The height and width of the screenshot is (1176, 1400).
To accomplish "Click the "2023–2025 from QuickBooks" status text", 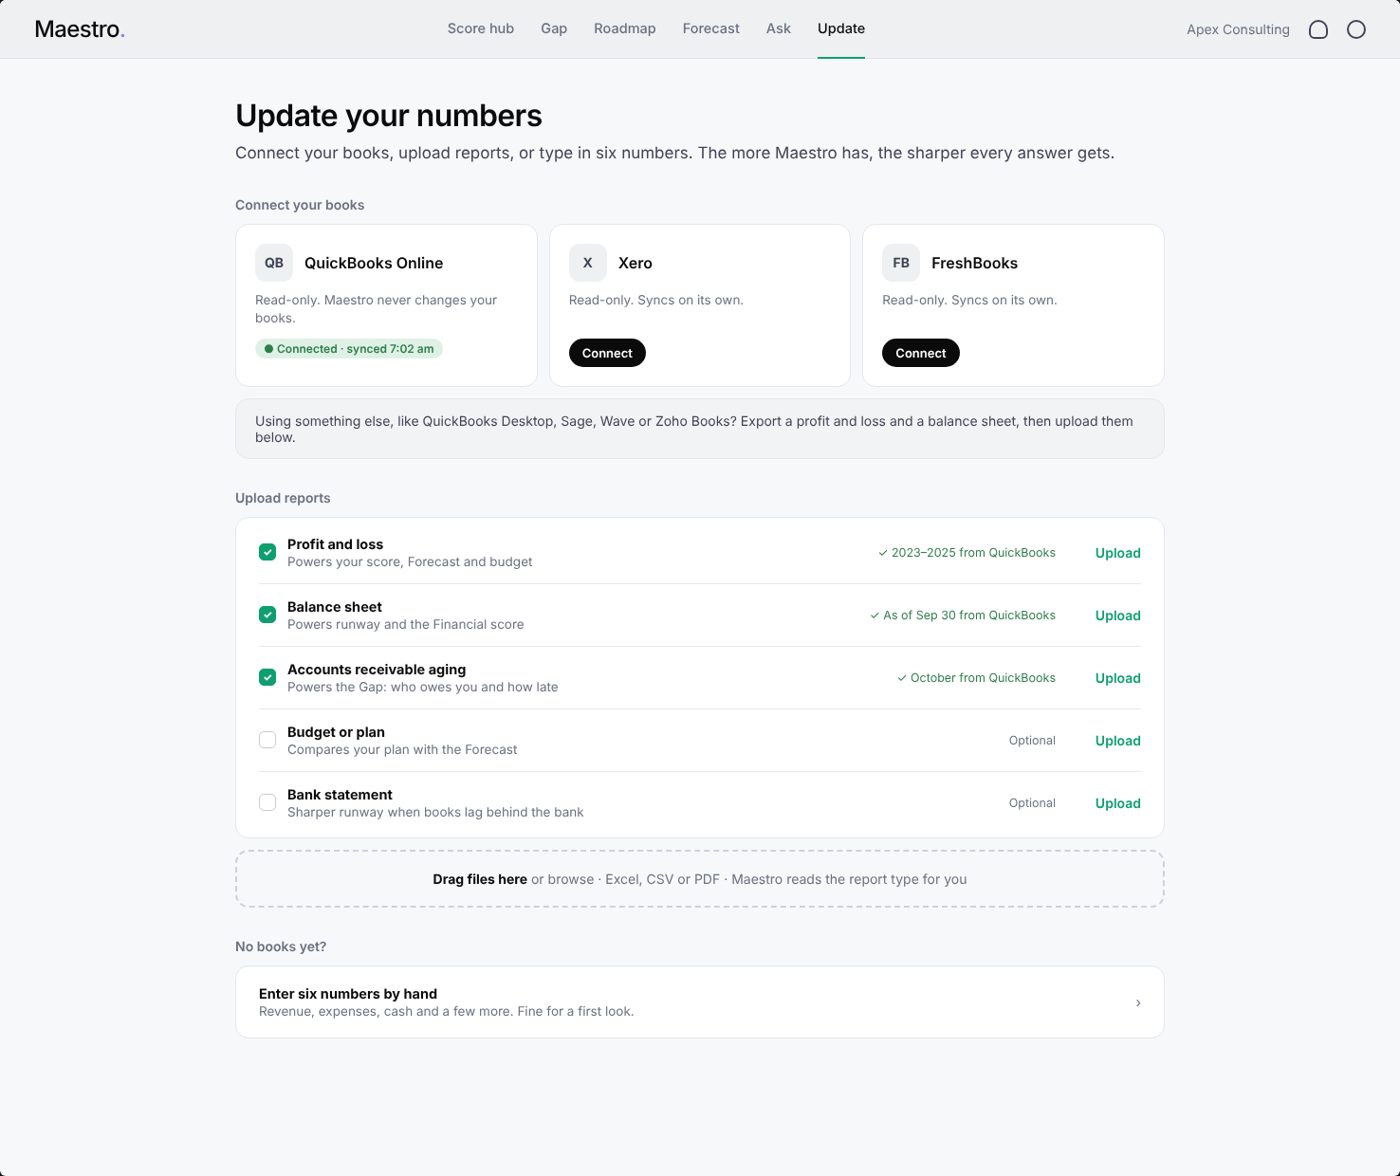I will click(x=967, y=553).
